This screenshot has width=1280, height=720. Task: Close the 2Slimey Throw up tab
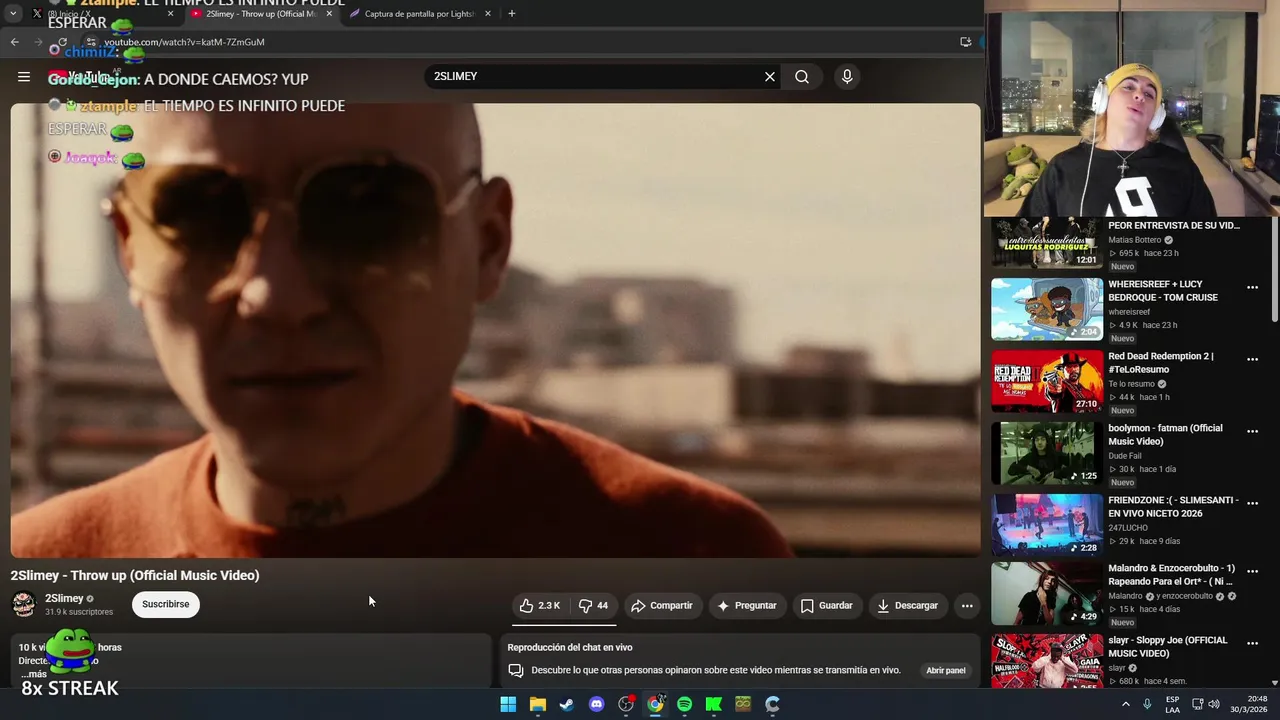(329, 14)
